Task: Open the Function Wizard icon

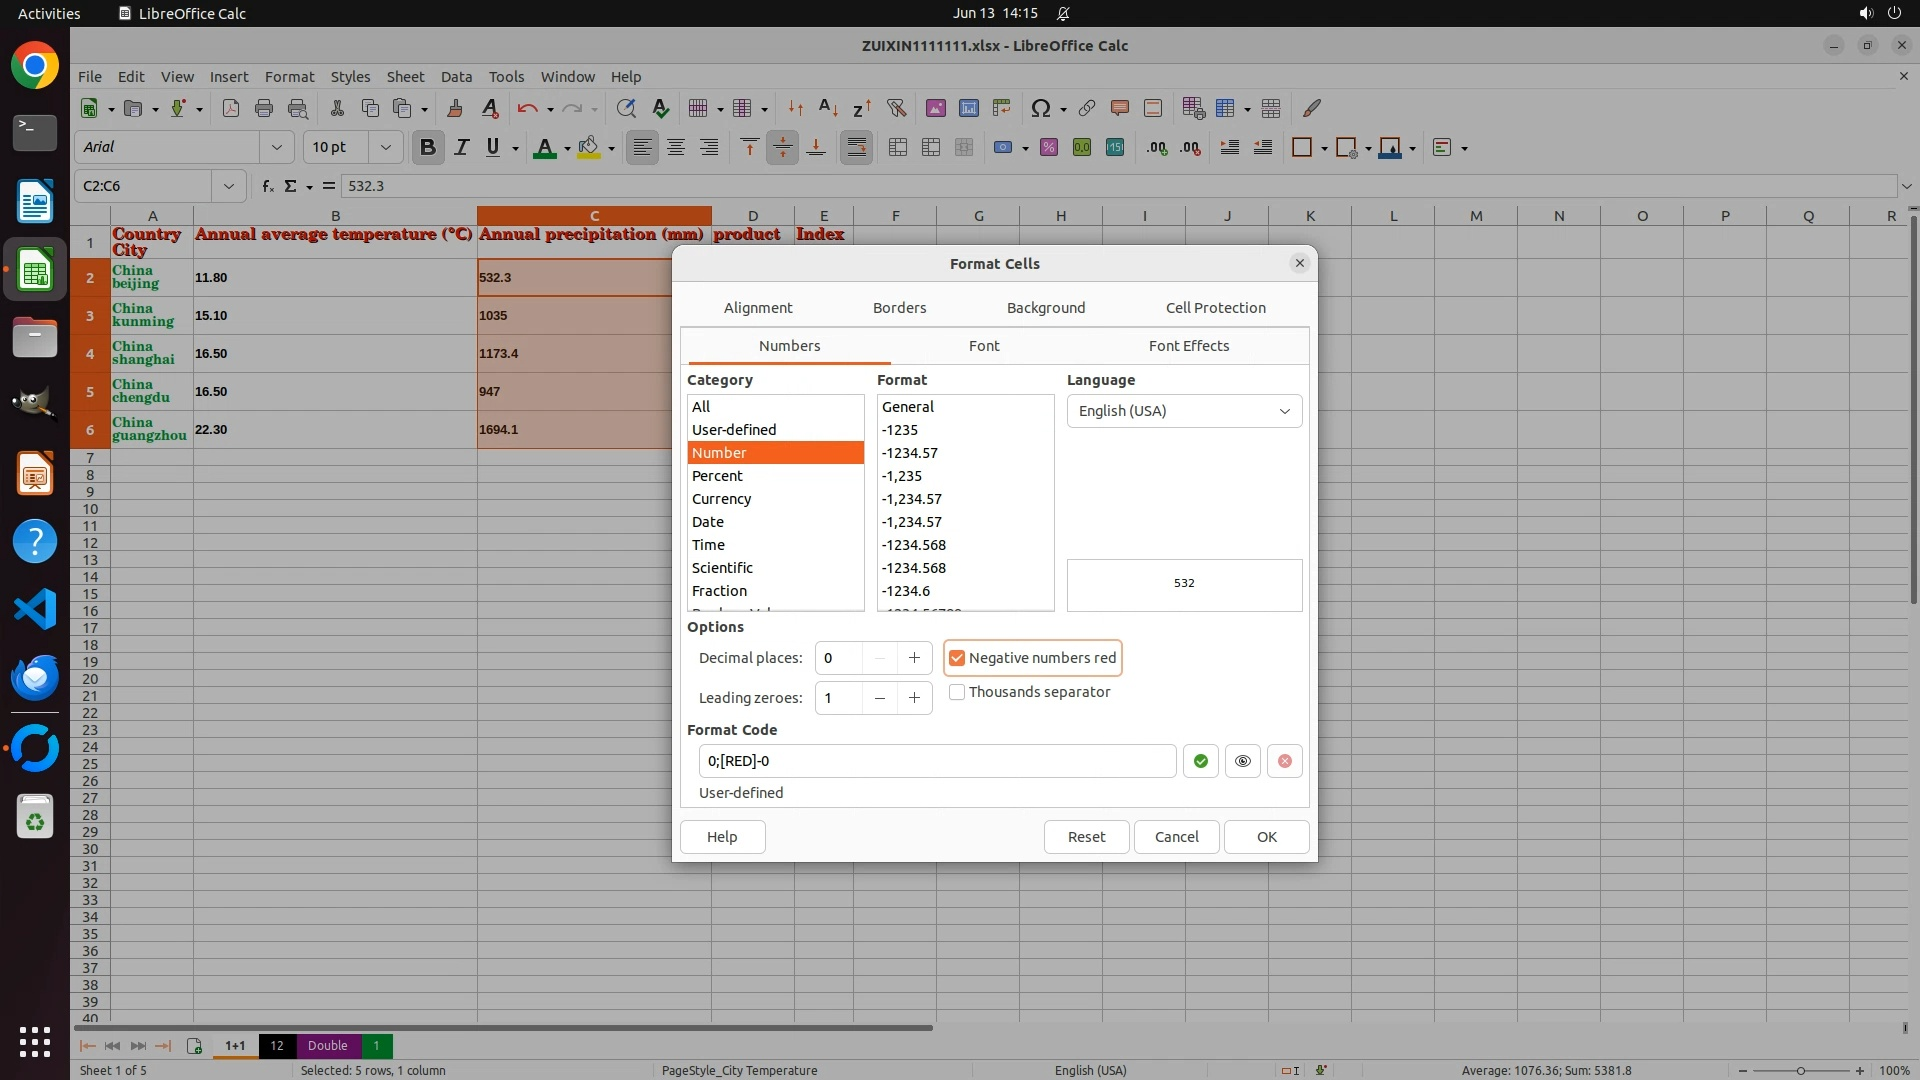Action: pos(267,186)
